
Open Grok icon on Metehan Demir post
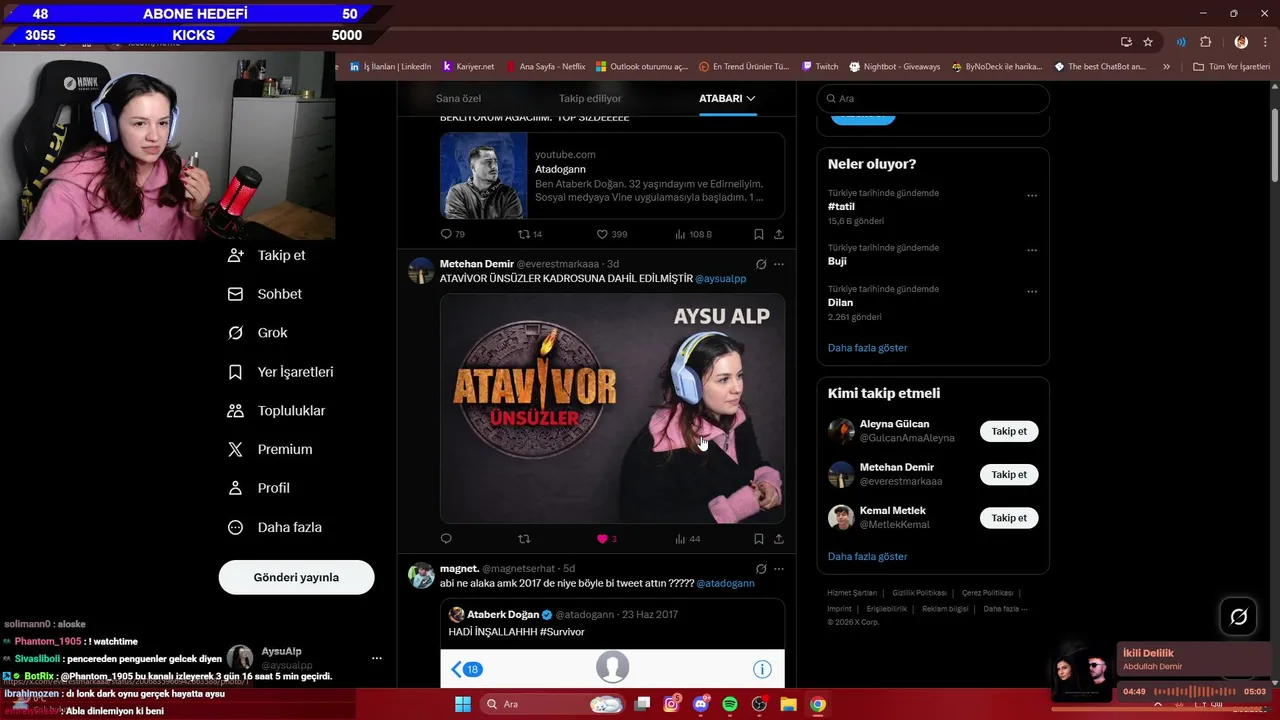click(761, 264)
